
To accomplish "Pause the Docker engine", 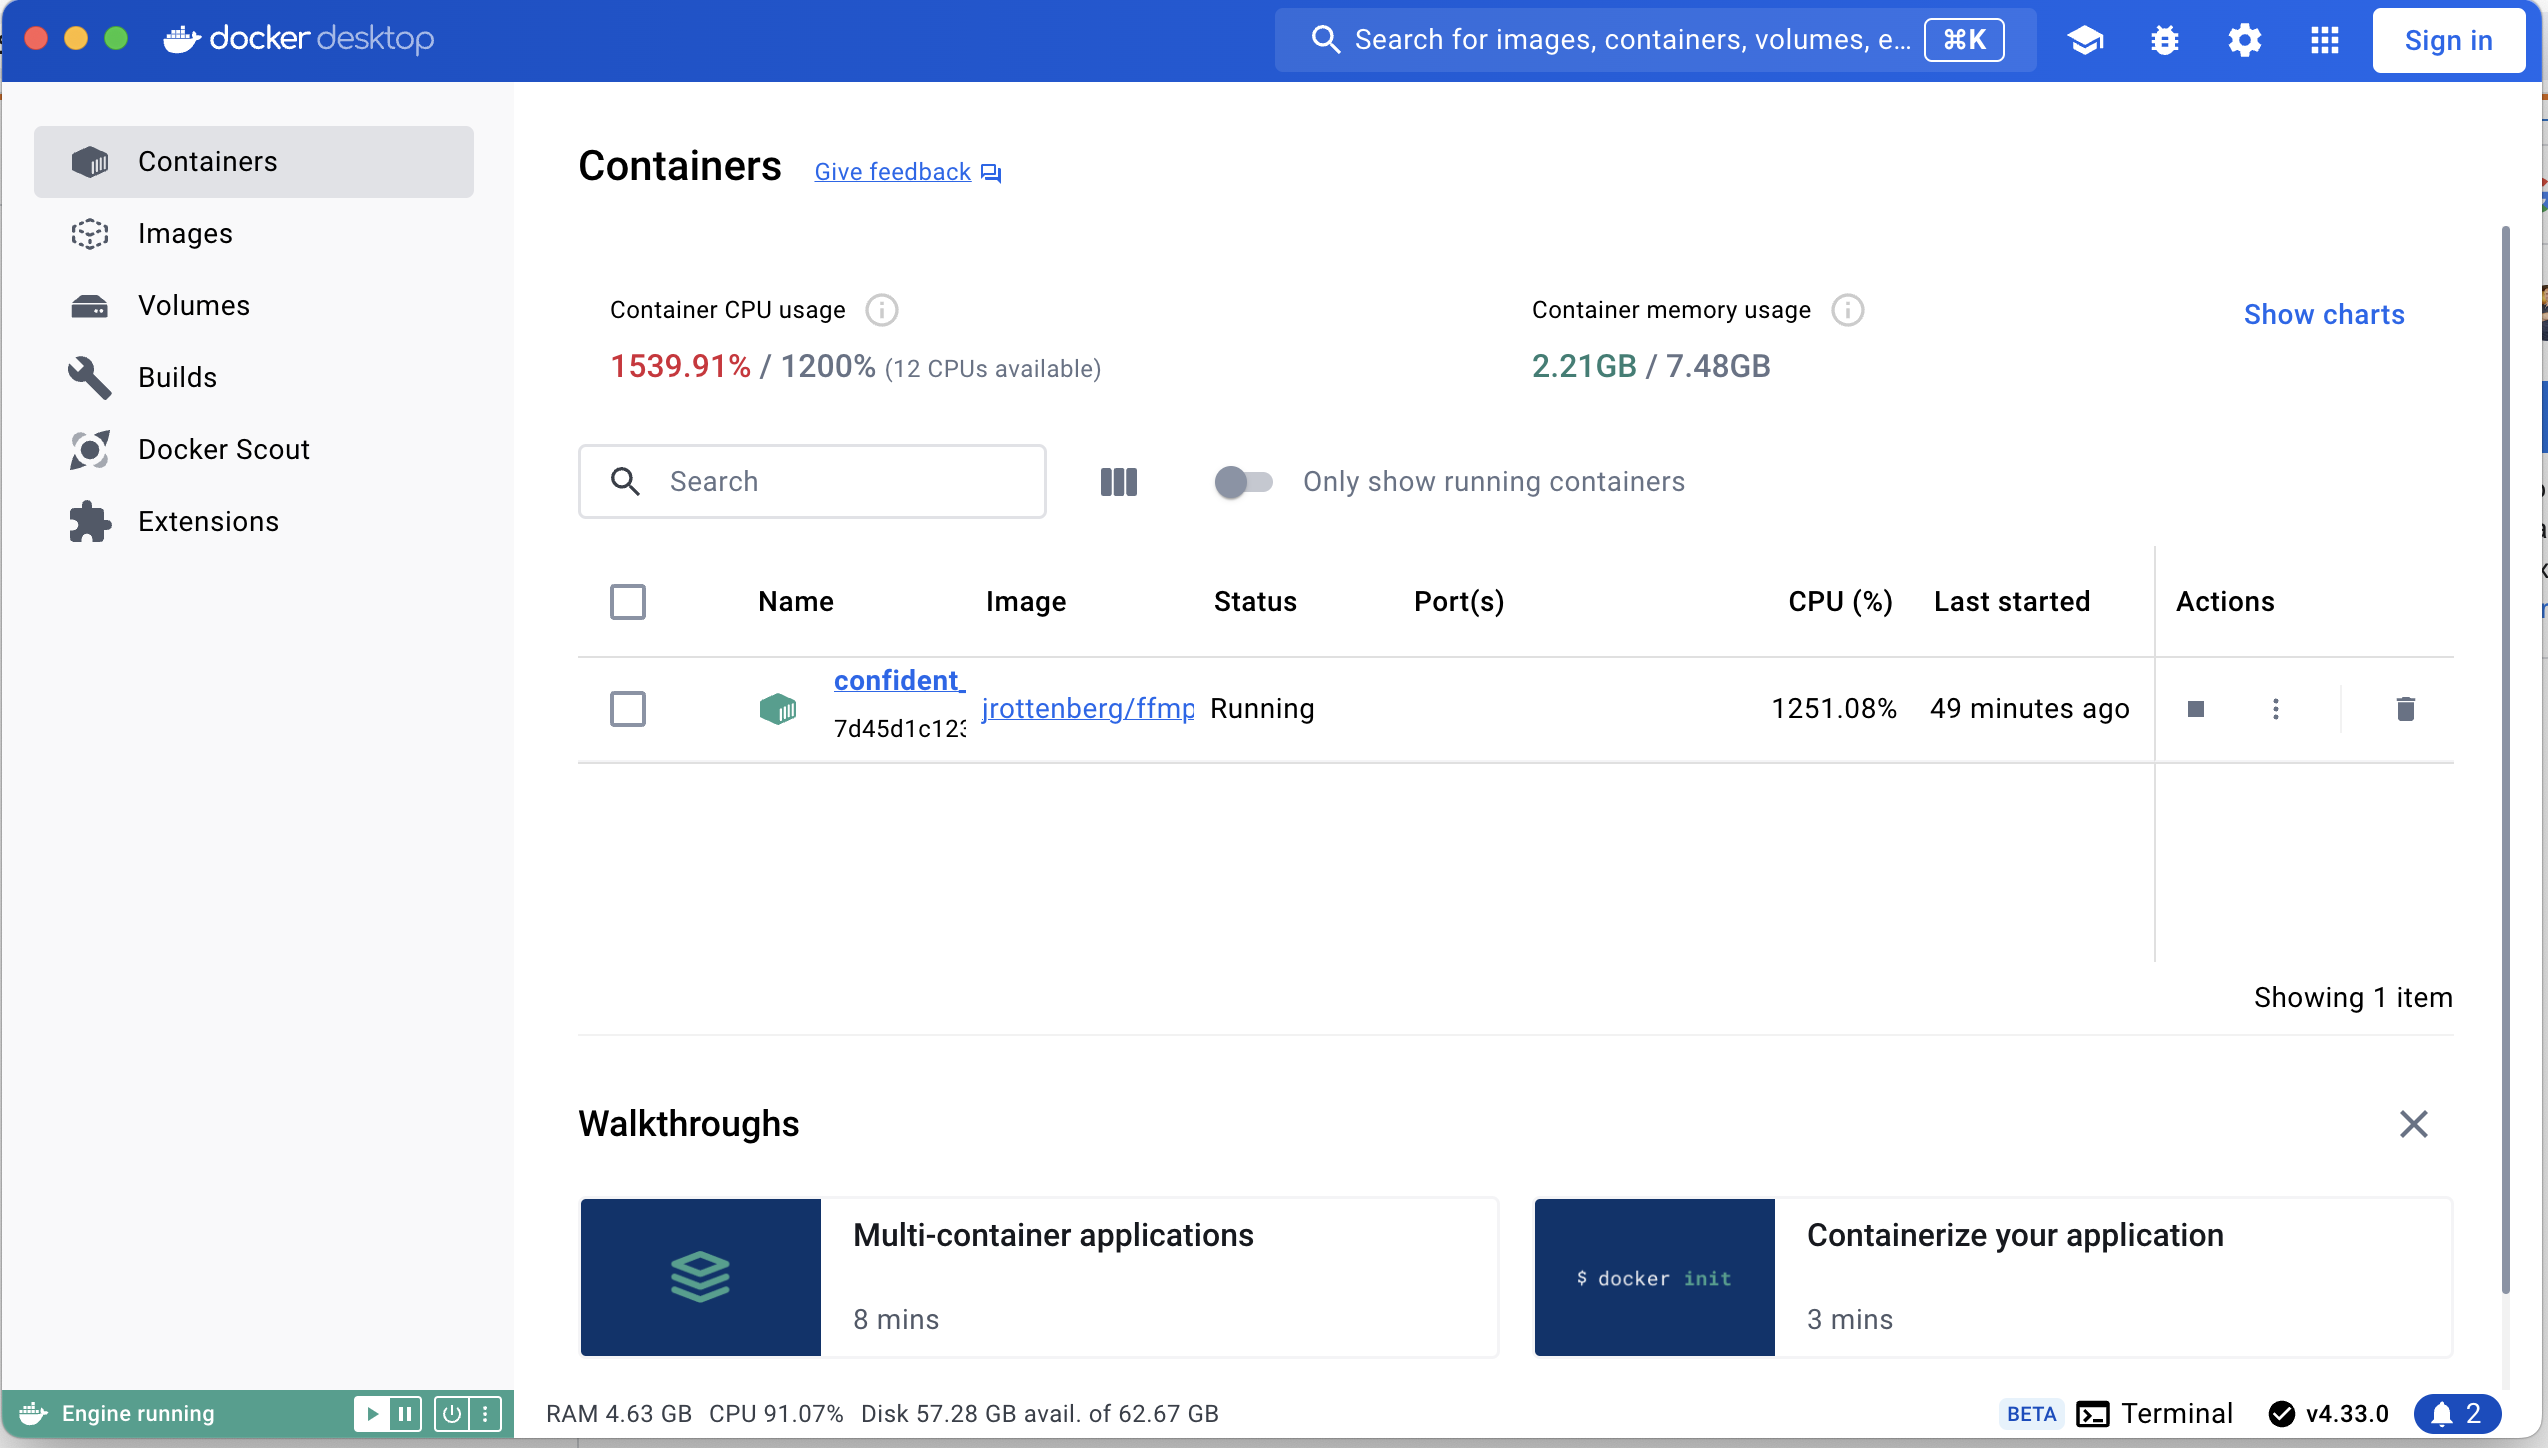I will (x=405, y=1413).
